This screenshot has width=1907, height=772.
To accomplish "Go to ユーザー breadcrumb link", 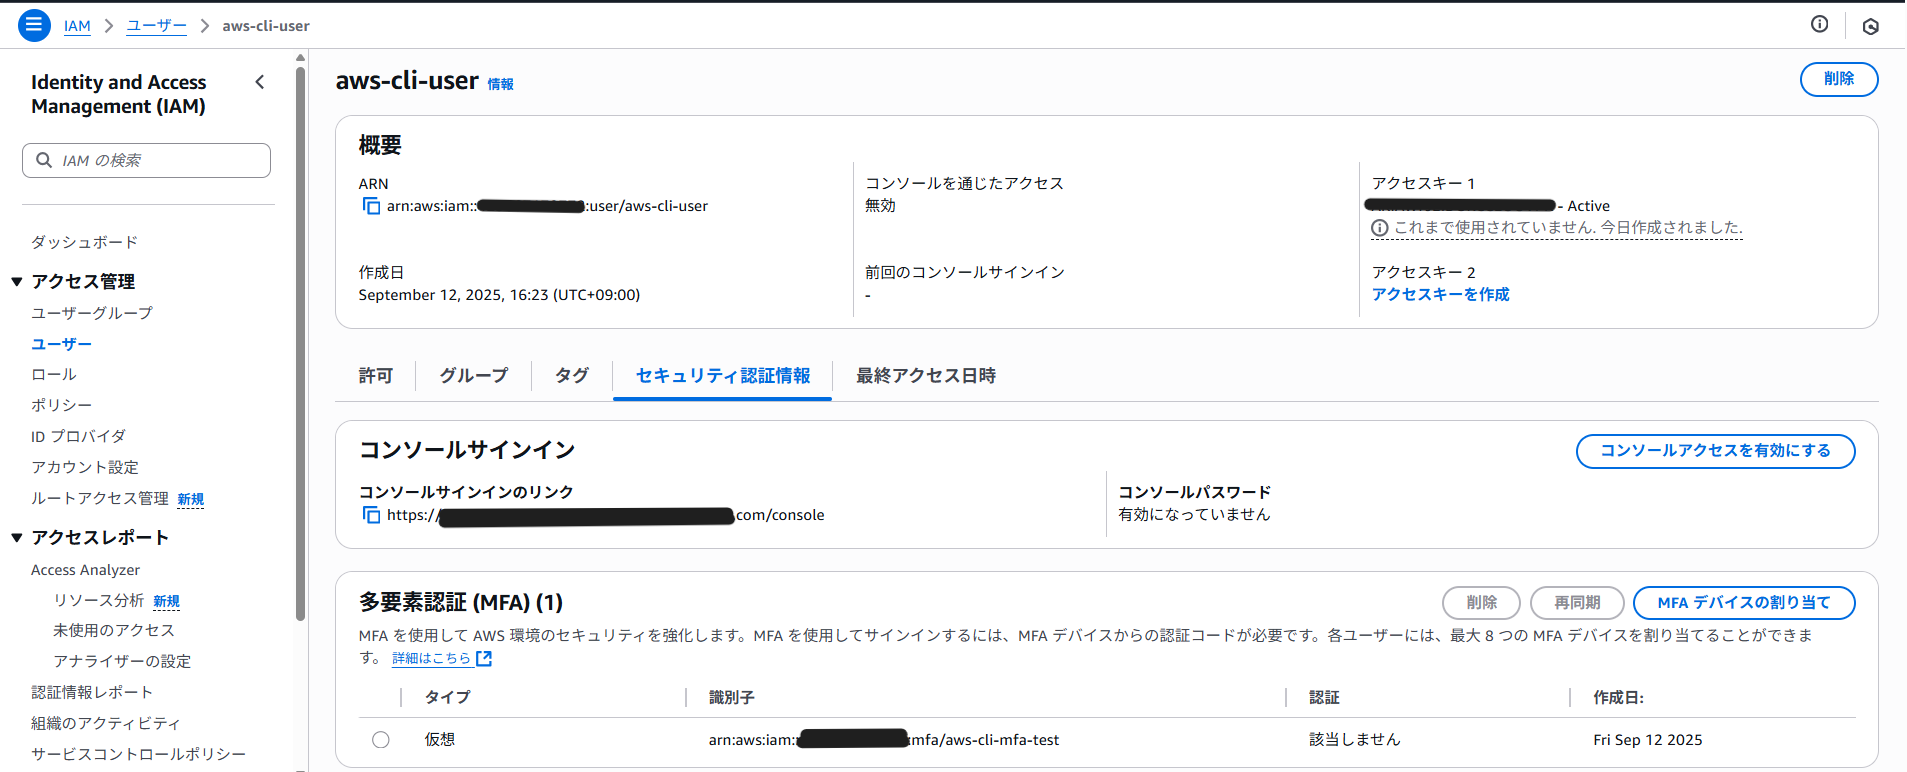I will pos(156,26).
